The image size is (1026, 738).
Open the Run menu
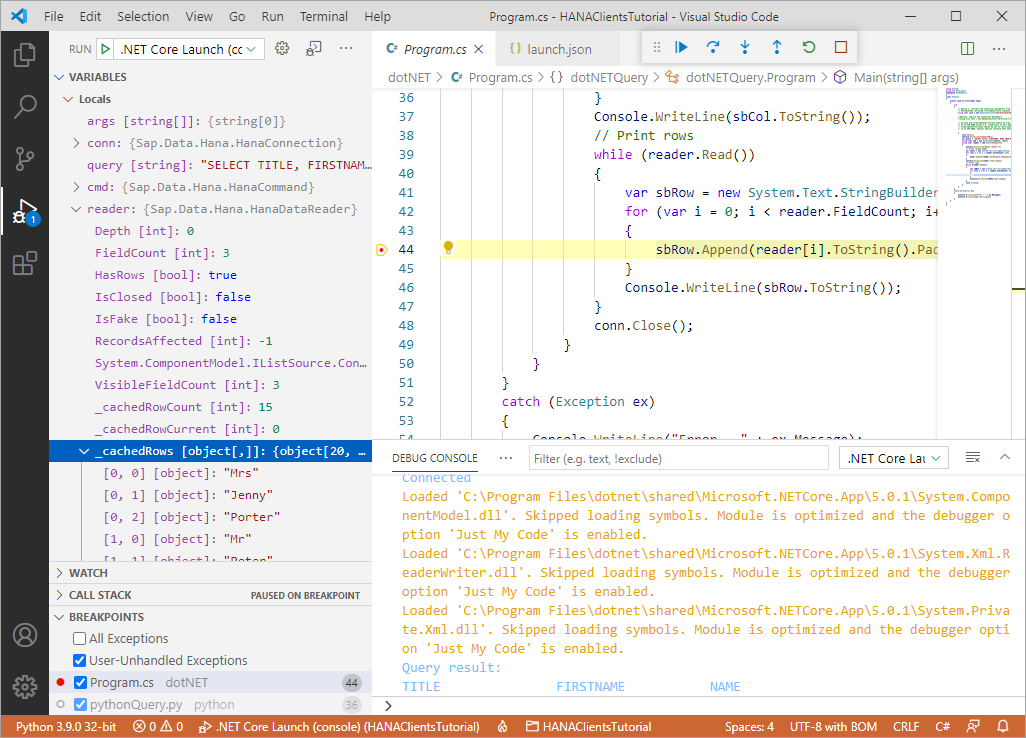pyautogui.click(x=272, y=16)
